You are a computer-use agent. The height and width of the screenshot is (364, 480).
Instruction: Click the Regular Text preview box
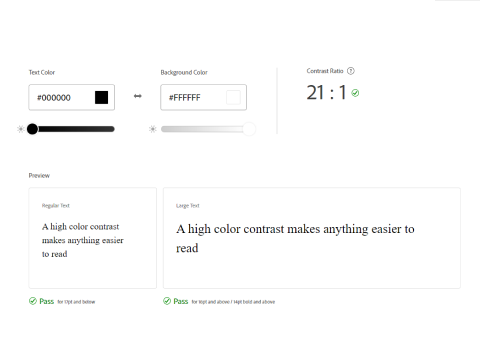(93, 238)
